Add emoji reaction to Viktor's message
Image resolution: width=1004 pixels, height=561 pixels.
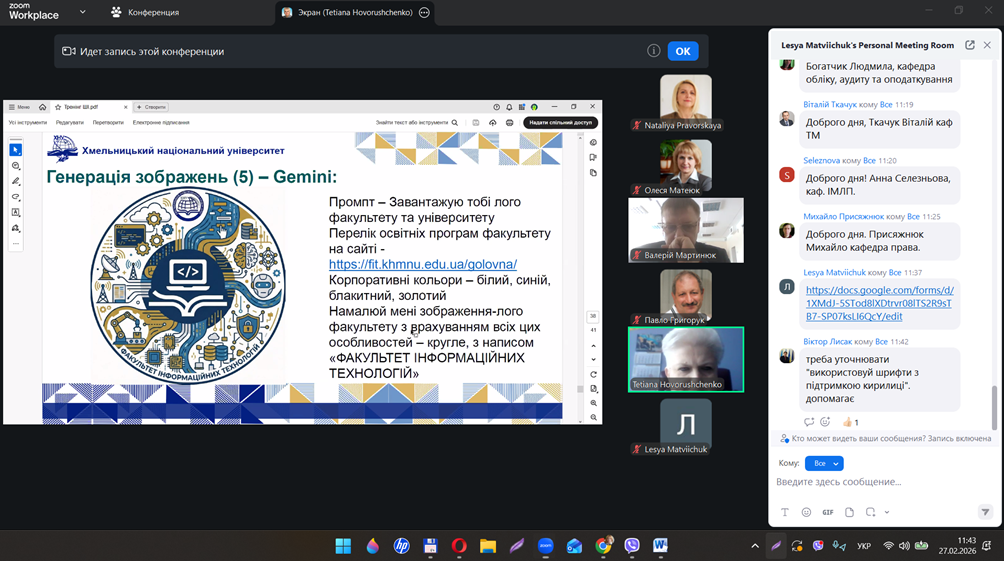pyautogui.click(x=825, y=422)
